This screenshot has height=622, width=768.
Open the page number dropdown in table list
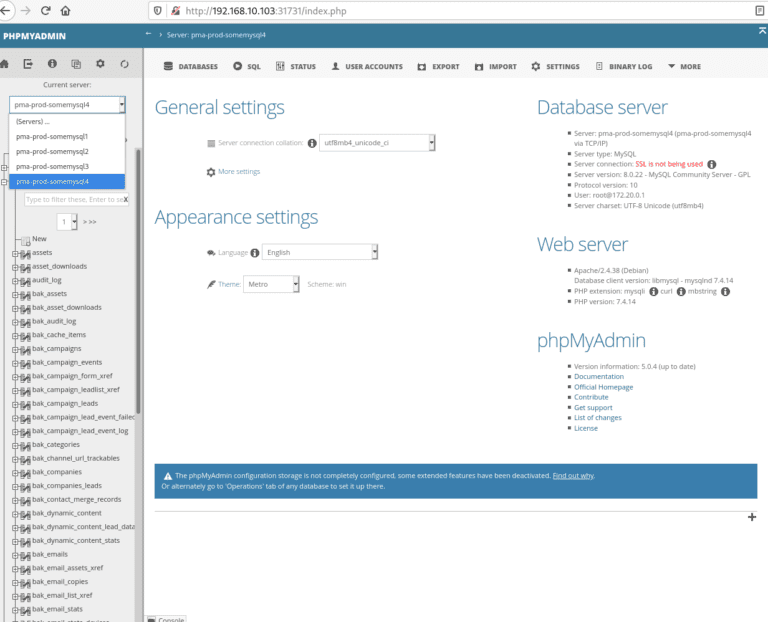point(67,222)
